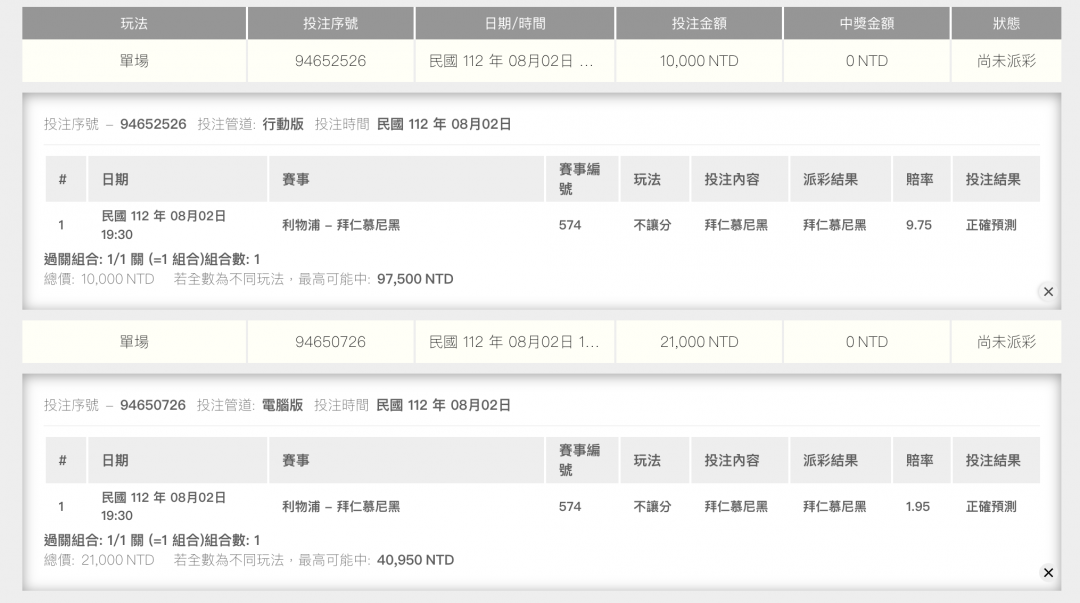Image resolution: width=1080 pixels, height=603 pixels.
Task: Click the 狀態 column header
Action: [1006, 23]
